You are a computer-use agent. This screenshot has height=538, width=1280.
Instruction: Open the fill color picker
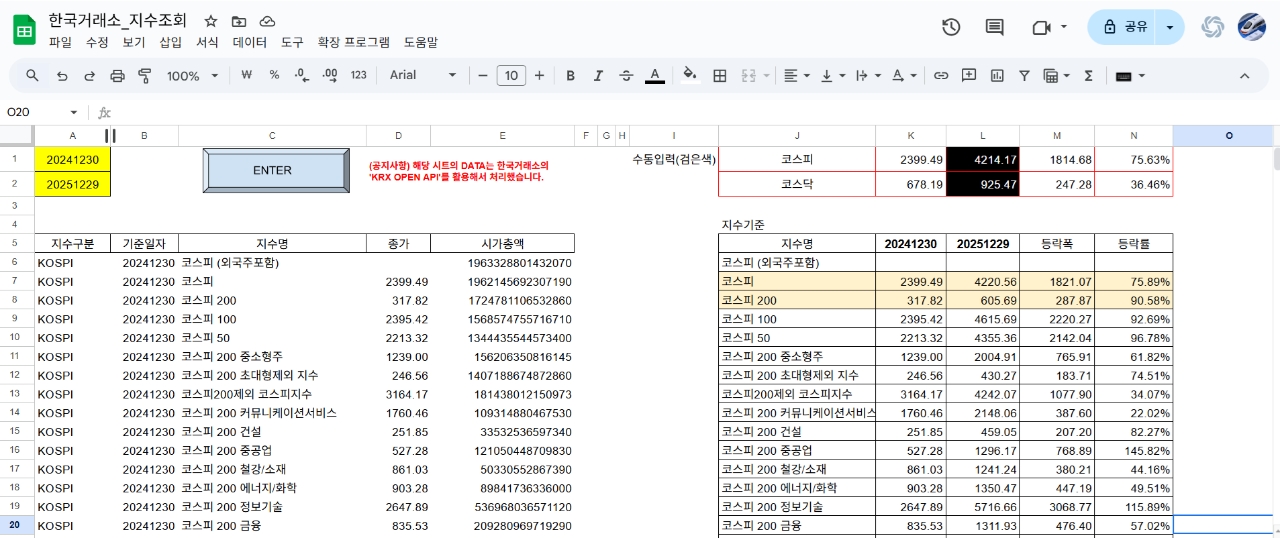689,75
